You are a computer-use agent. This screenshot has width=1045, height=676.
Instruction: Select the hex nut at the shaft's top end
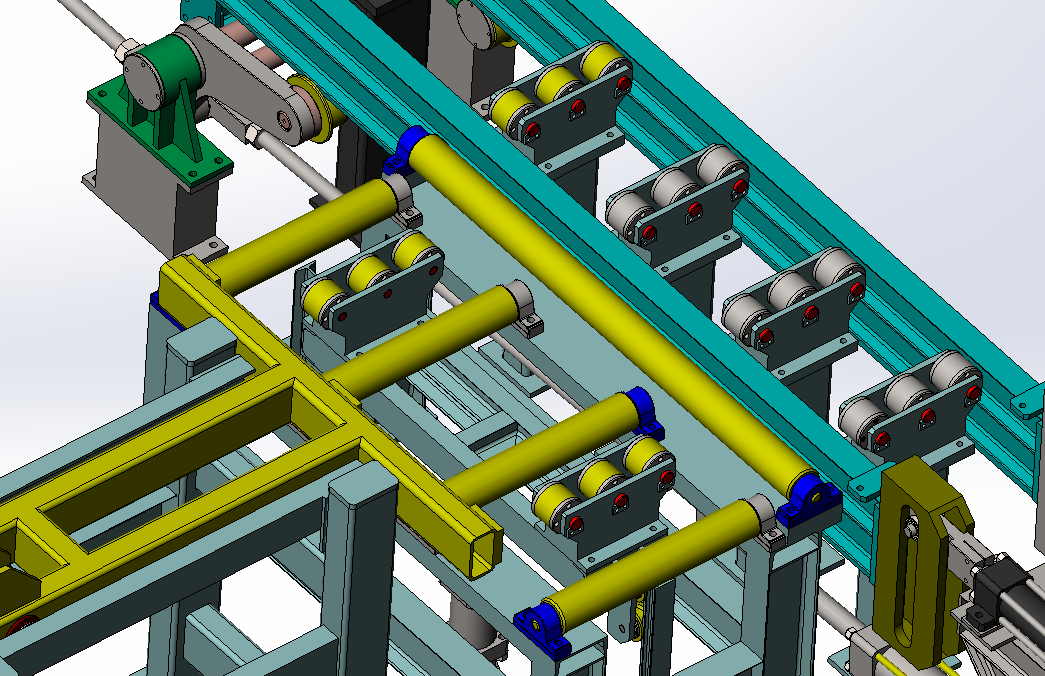coord(127,49)
